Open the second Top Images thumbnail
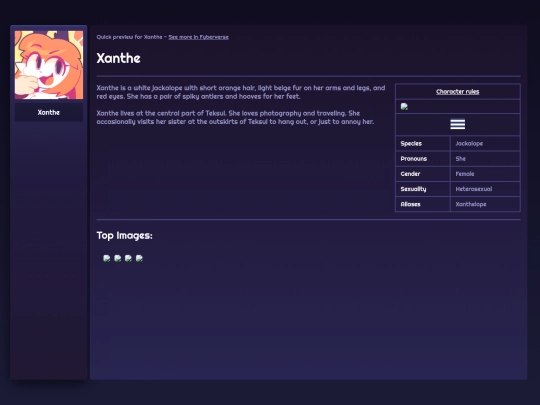The image size is (540, 405). 118,258
